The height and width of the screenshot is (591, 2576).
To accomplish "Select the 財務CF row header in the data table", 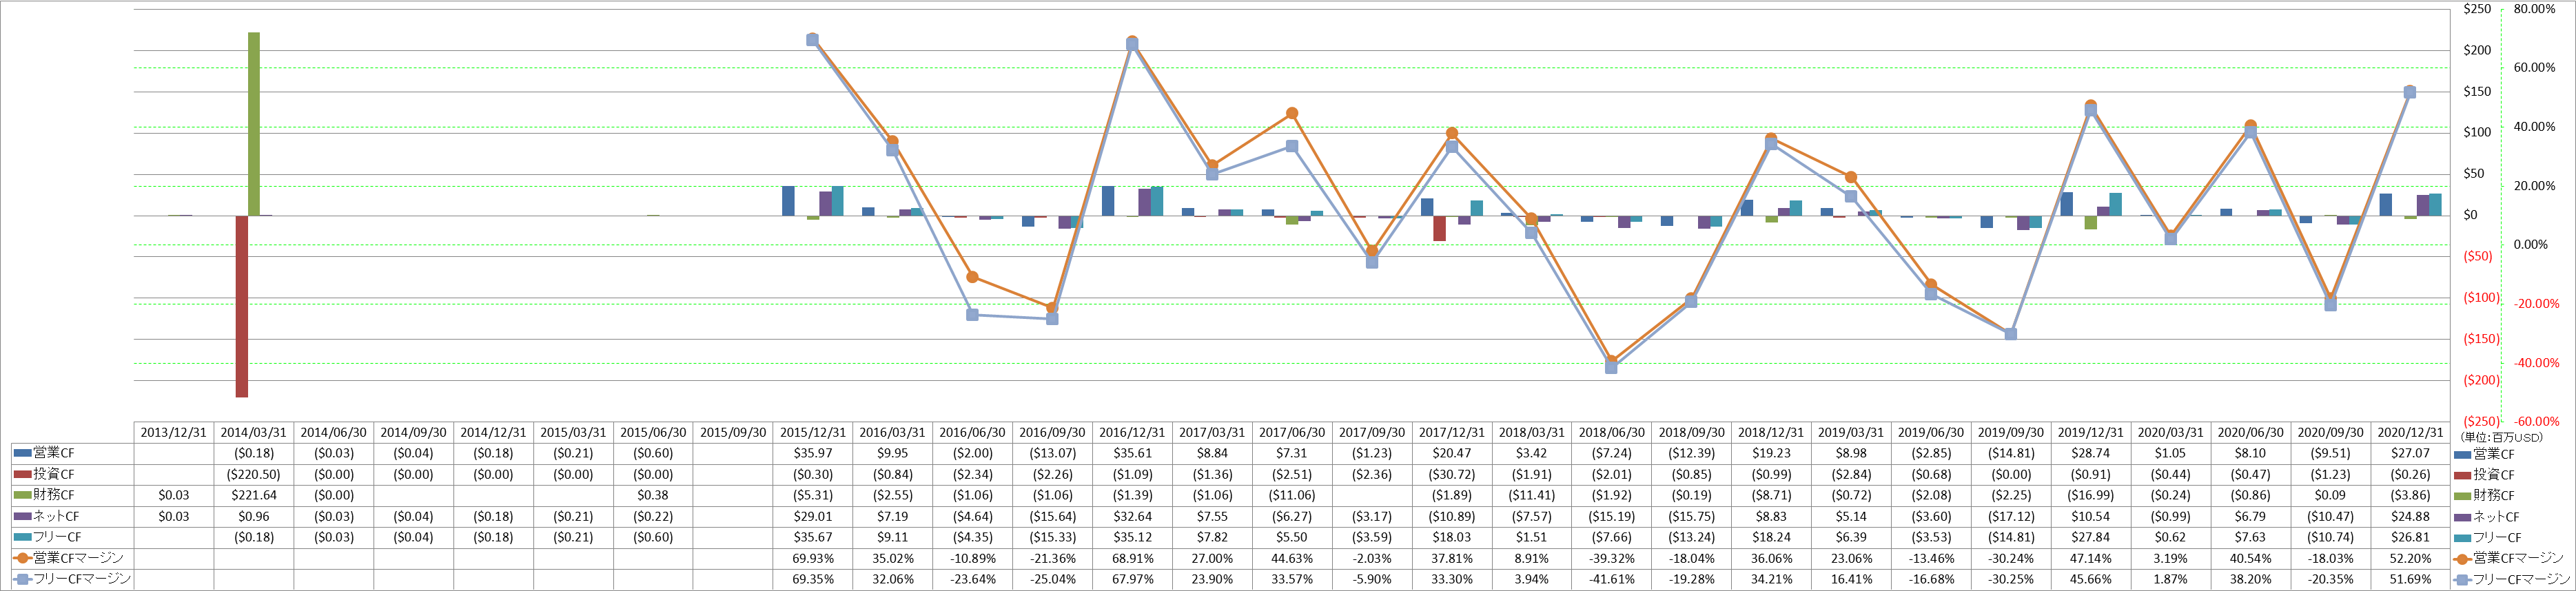I will [73, 495].
